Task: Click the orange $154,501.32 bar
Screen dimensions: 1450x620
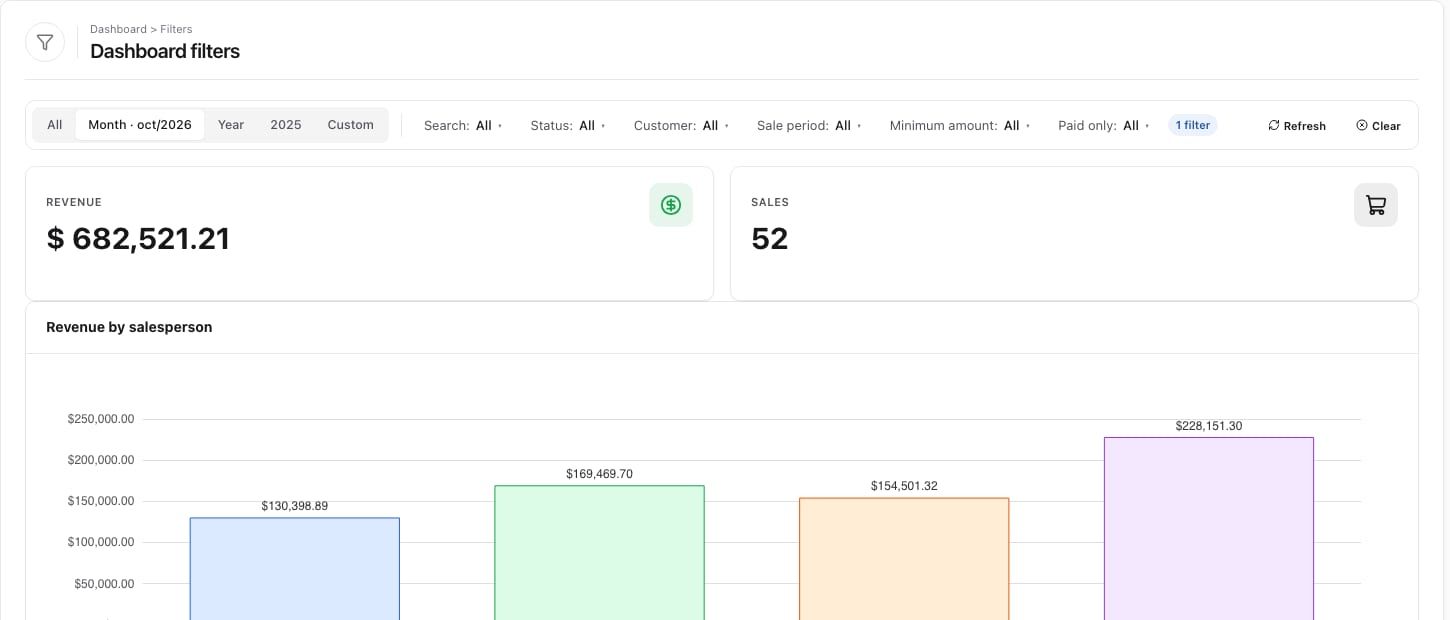Action: [x=904, y=558]
